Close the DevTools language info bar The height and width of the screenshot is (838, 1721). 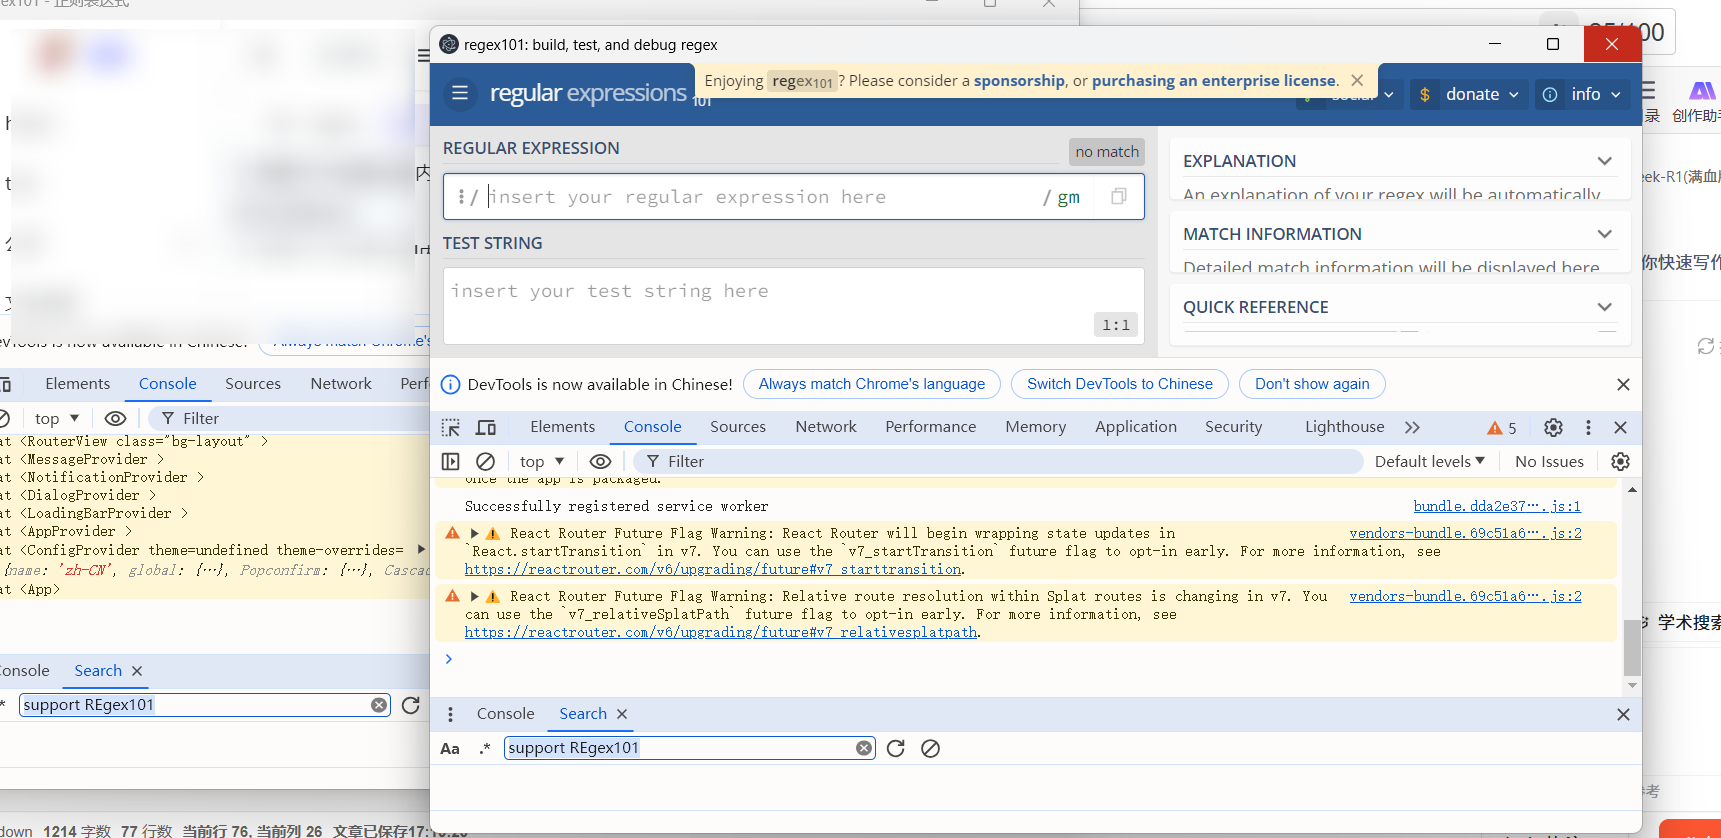(1623, 385)
